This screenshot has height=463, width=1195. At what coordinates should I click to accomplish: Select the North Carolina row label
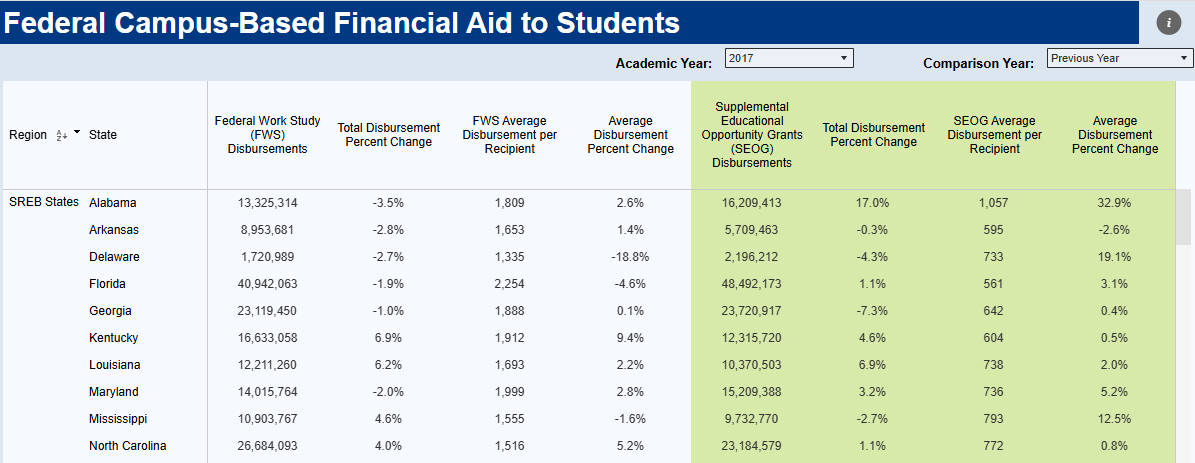127,446
